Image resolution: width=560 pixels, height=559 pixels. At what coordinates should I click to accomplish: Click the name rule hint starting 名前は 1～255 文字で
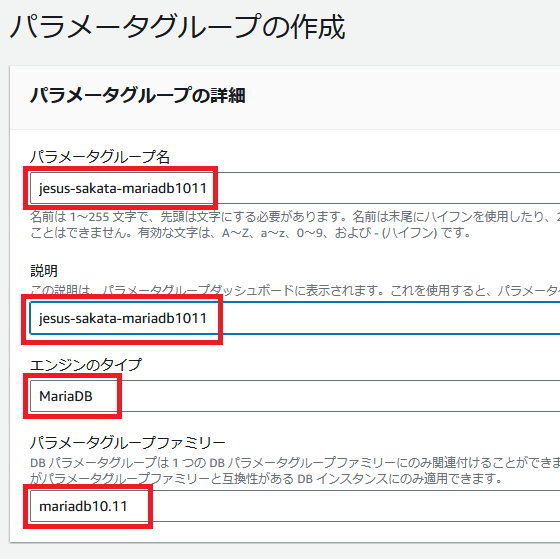pos(295,216)
